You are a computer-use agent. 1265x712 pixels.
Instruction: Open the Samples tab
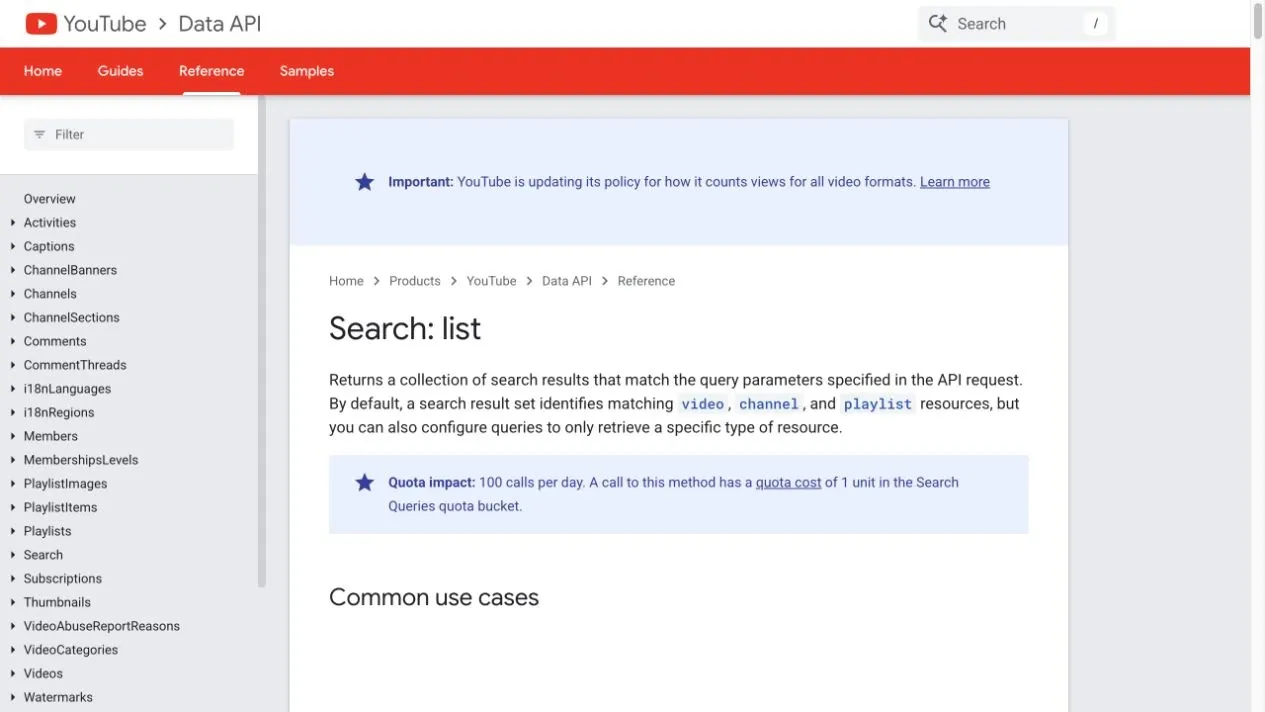[x=307, y=71]
